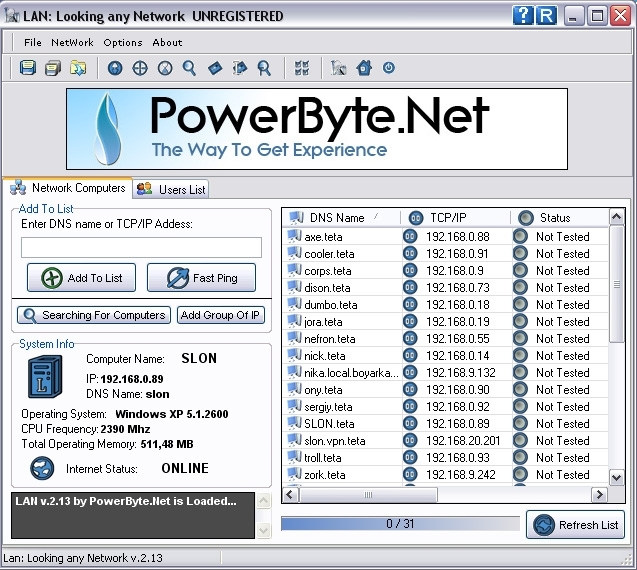
Task: Select the jora.teta entry
Action: tap(323, 322)
